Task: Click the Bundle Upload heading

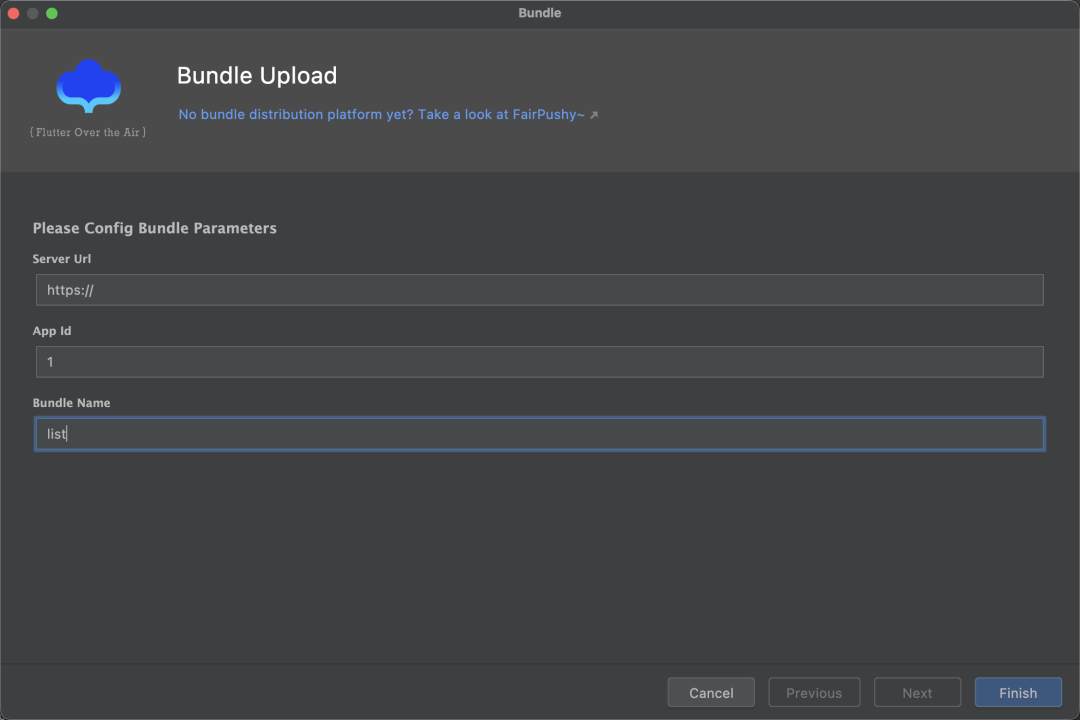Action: pos(257,76)
